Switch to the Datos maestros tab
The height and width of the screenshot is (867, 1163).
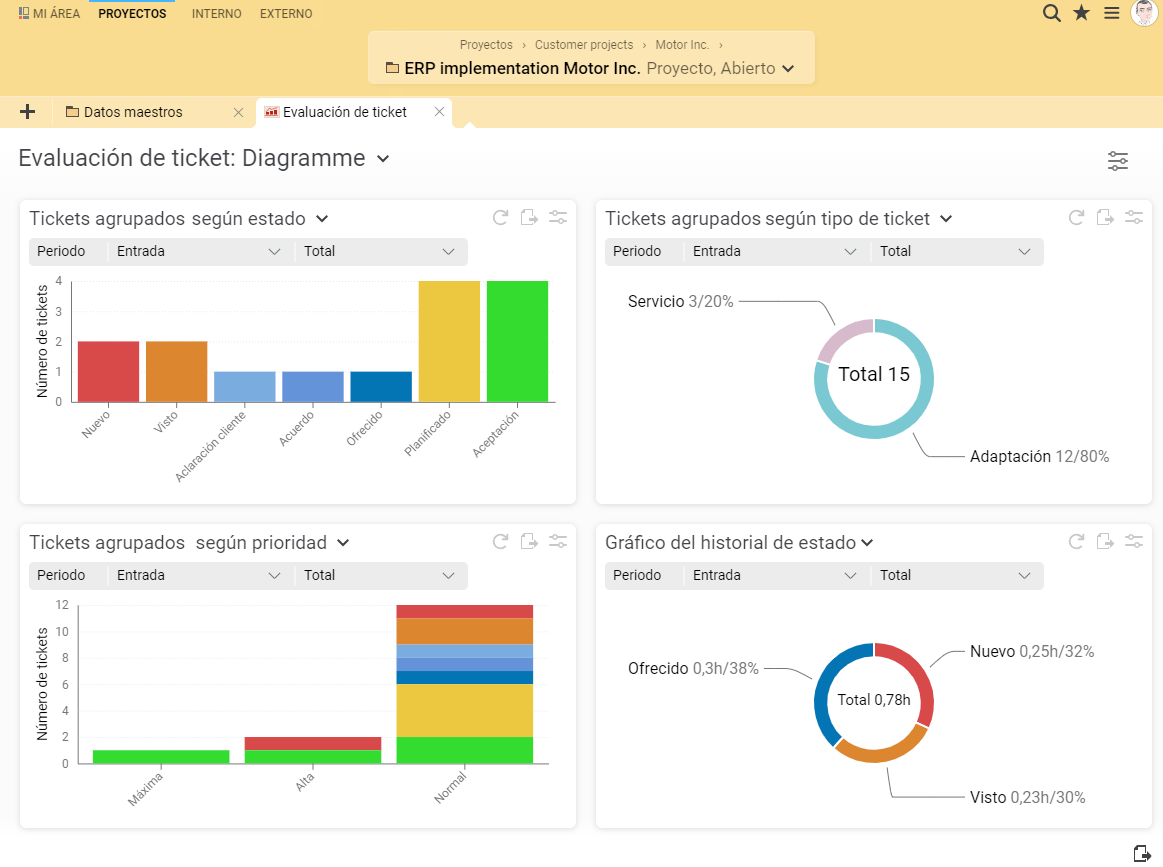pyautogui.click(x=133, y=112)
